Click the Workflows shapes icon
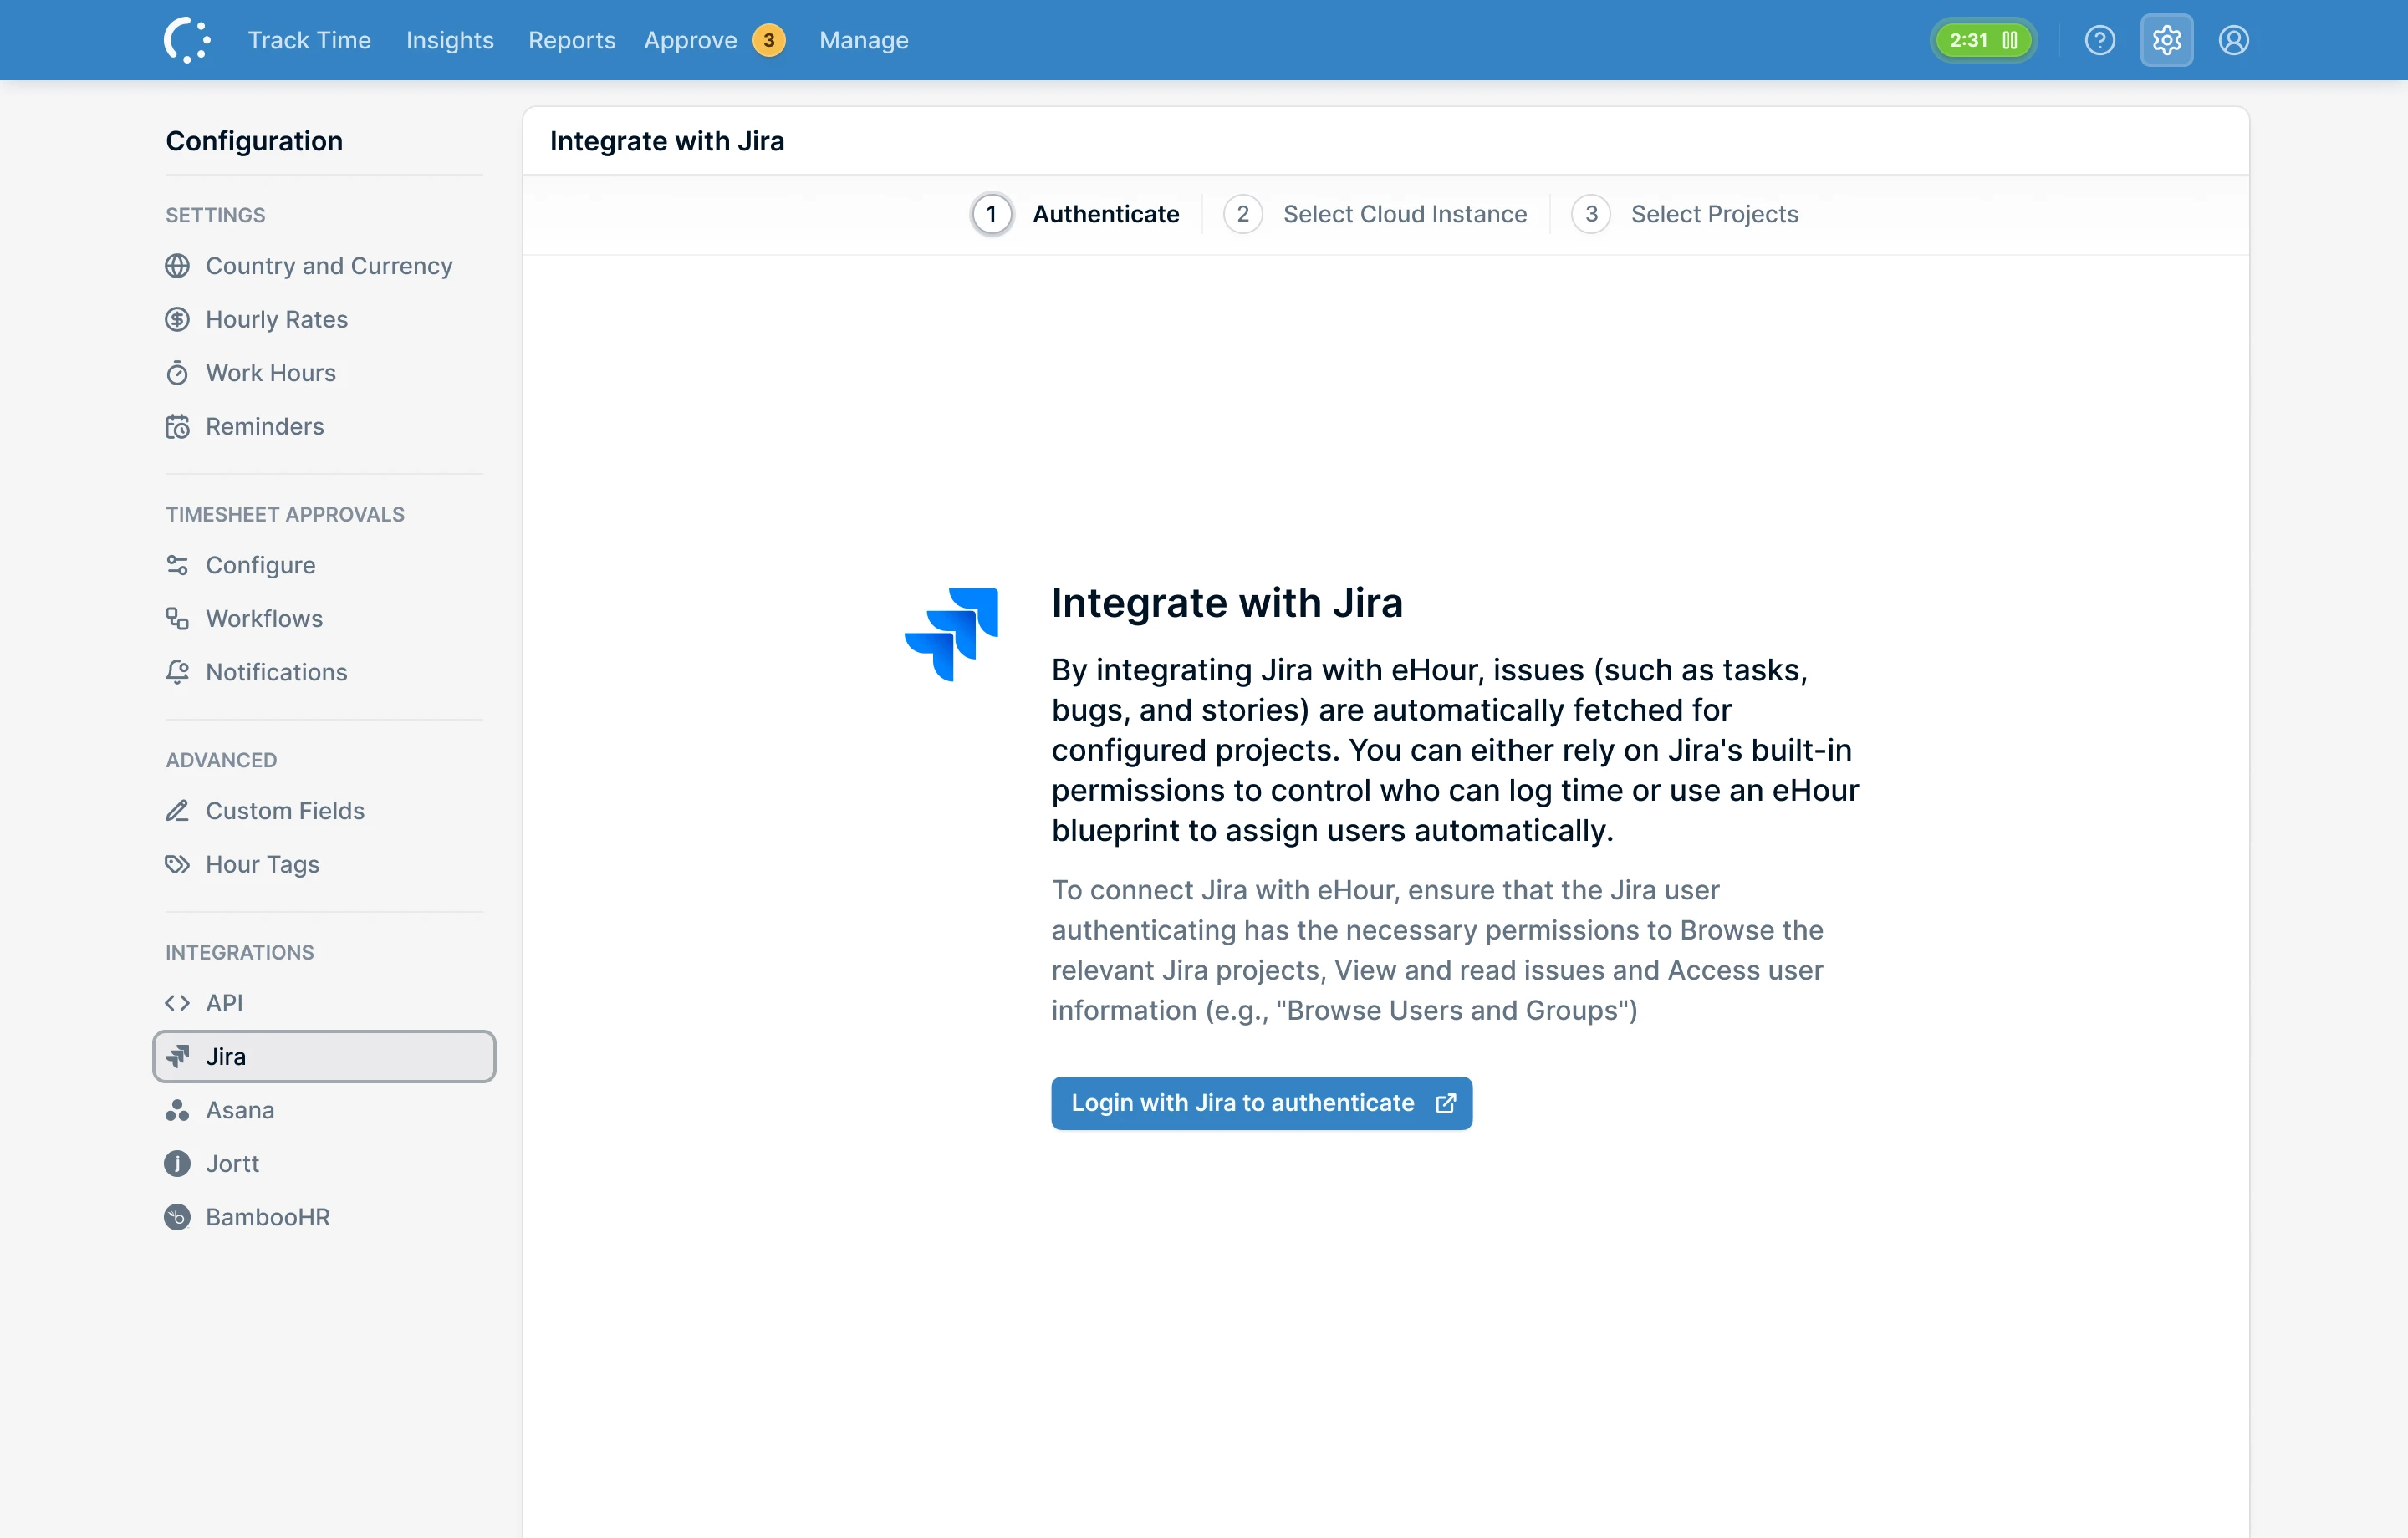Image resolution: width=2408 pixels, height=1538 pixels. [177, 619]
